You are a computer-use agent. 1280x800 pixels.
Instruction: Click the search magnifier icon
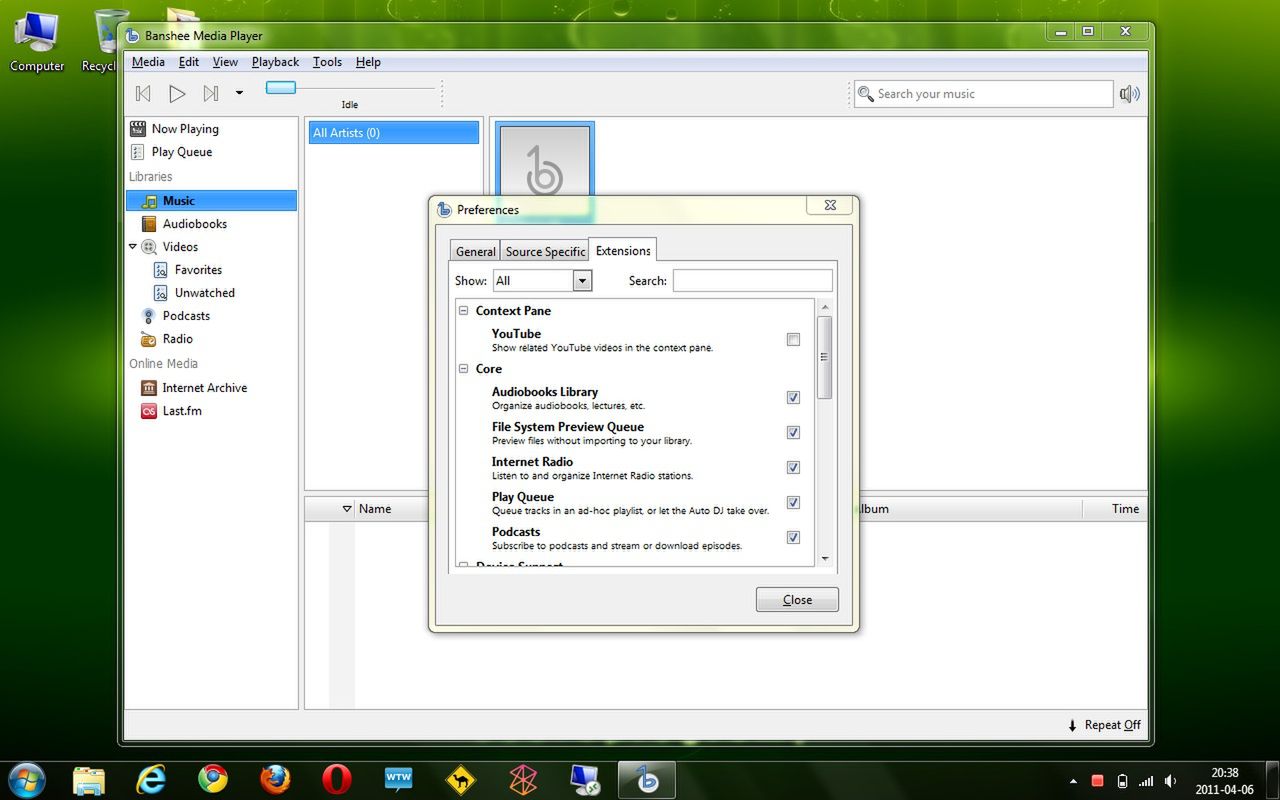pyautogui.click(x=865, y=94)
